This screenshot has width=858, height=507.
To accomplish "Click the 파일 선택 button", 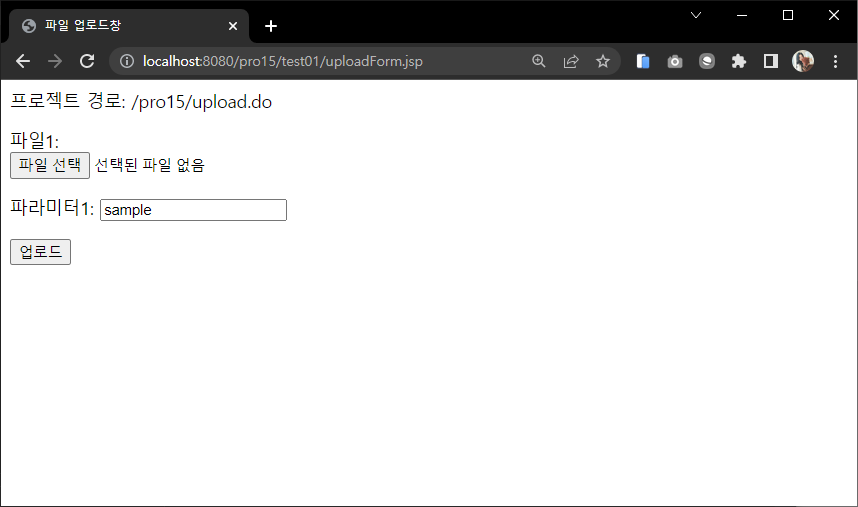I will coord(50,165).
